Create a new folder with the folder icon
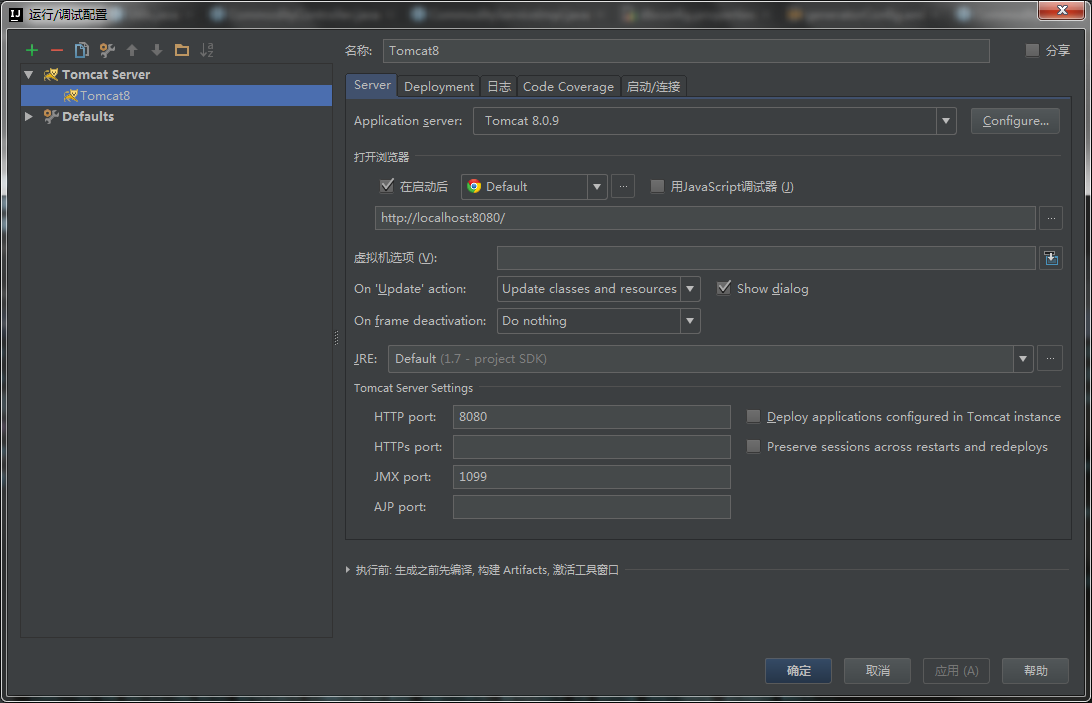Image resolution: width=1092 pixels, height=703 pixels. click(x=182, y=50)
